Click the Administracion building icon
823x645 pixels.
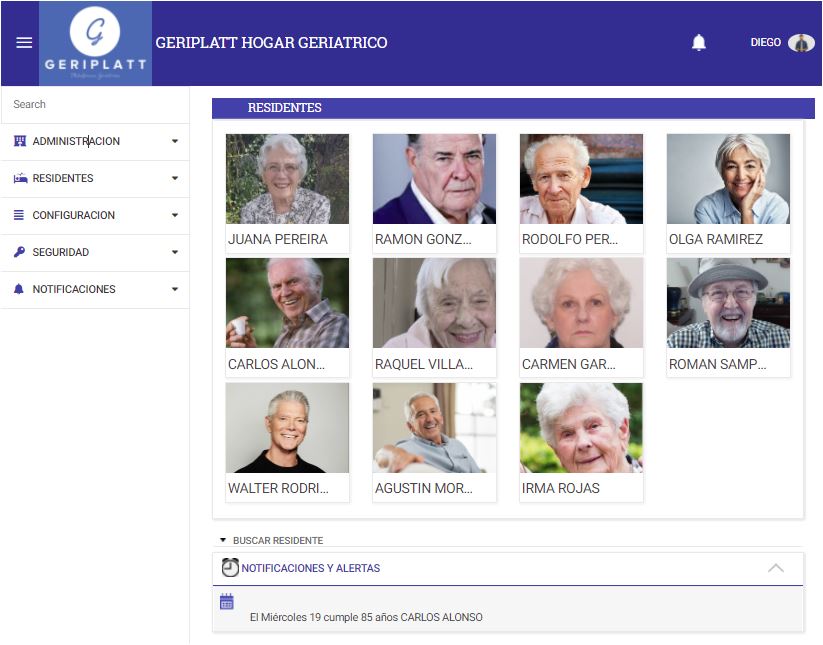pos(19,141)
